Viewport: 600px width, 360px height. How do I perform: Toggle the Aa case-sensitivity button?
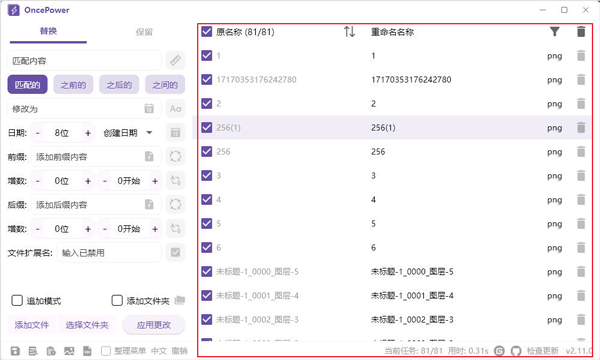(175, 109)
